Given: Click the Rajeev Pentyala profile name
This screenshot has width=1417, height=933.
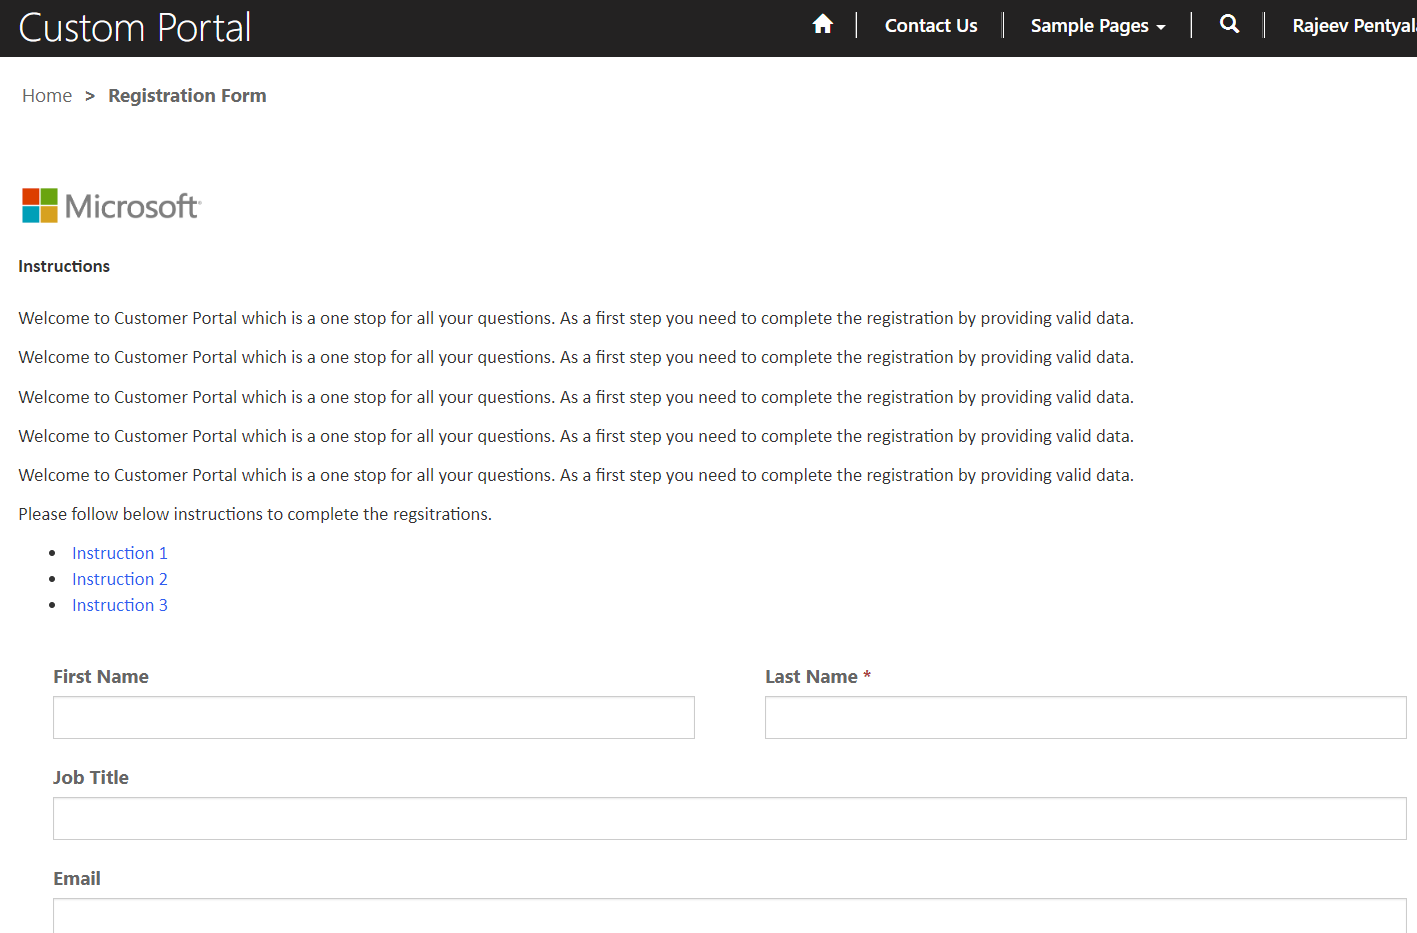Looking at the screenshot, I should click(1354, 25).
